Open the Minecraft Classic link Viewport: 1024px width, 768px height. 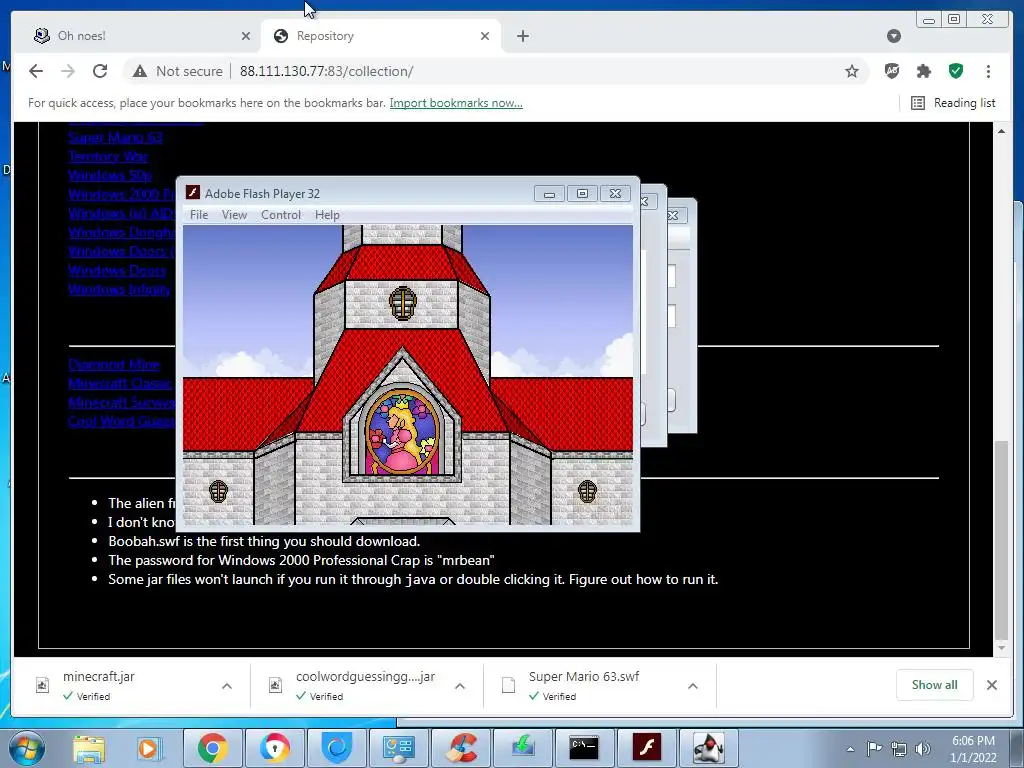[x=120, y=383]
